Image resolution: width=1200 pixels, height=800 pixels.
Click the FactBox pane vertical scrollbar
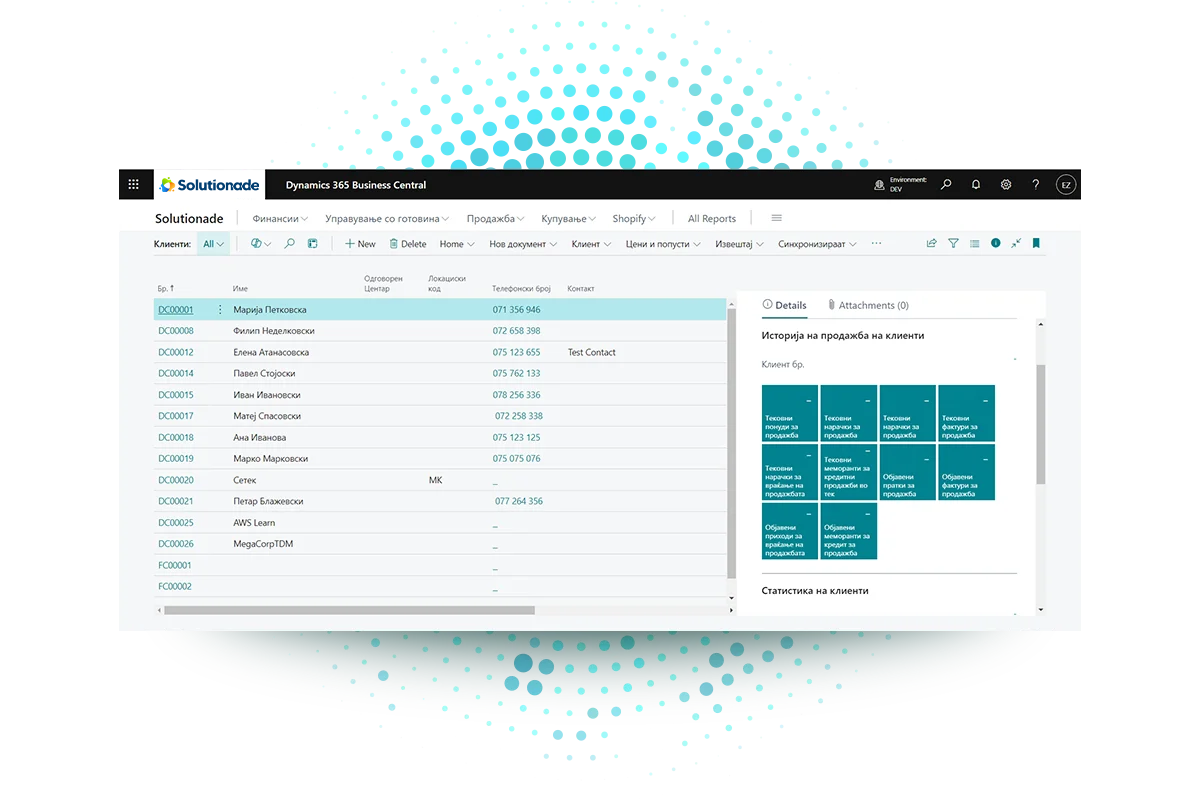[x=1041, y=424]
